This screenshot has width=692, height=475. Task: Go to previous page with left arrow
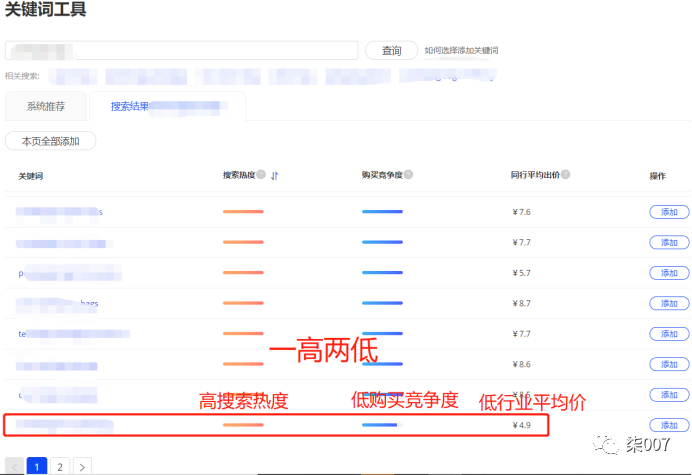tap(14, 466)
